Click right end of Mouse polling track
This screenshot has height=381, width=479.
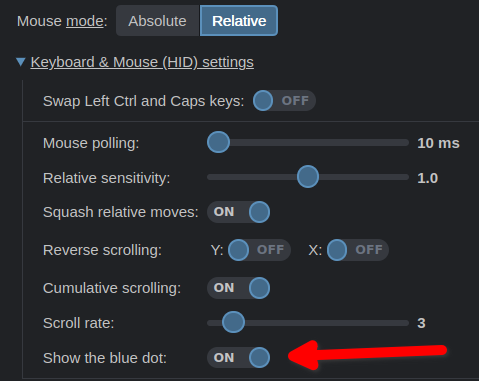[x=405, y=143]
